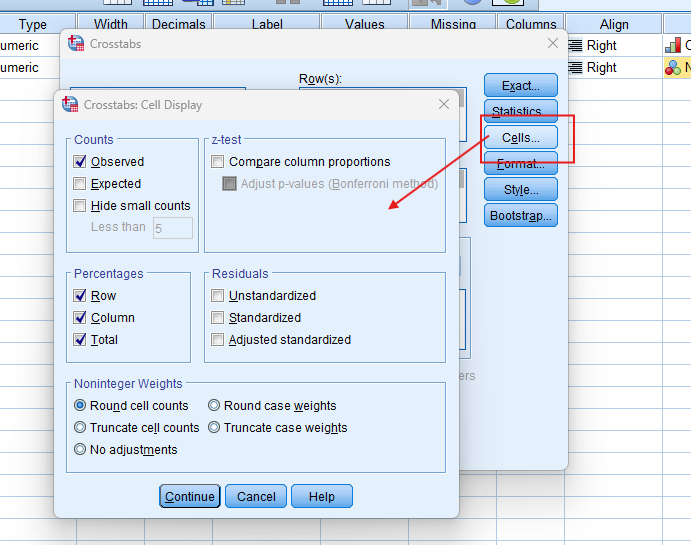Click the Align column header

pos(614,24)
